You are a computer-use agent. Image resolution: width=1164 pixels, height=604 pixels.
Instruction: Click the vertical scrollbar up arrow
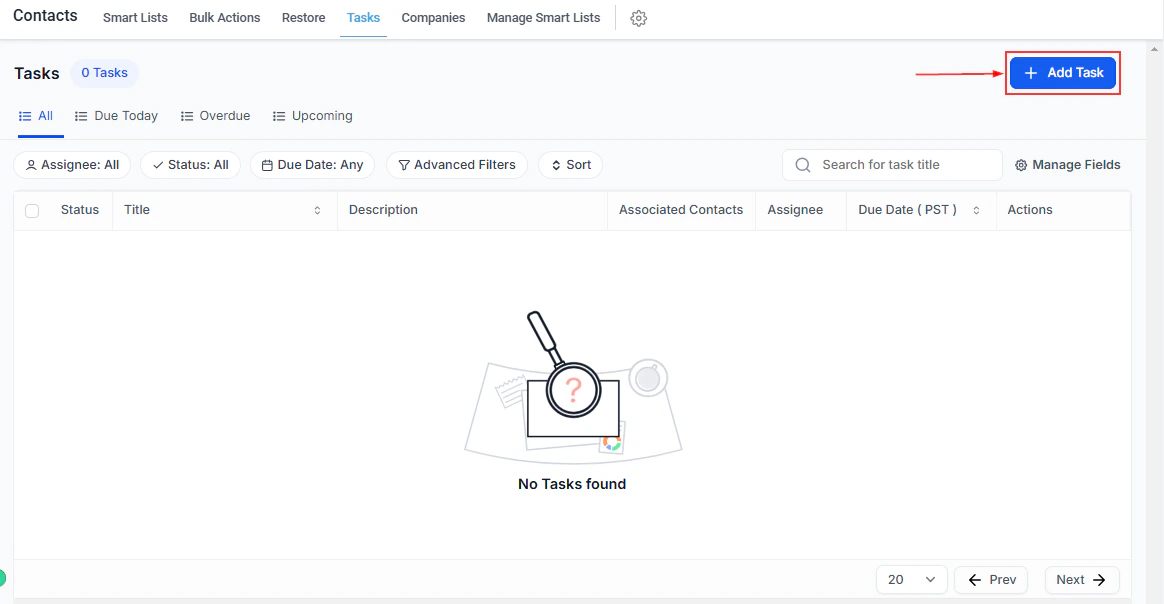(x=1154, y=49)
